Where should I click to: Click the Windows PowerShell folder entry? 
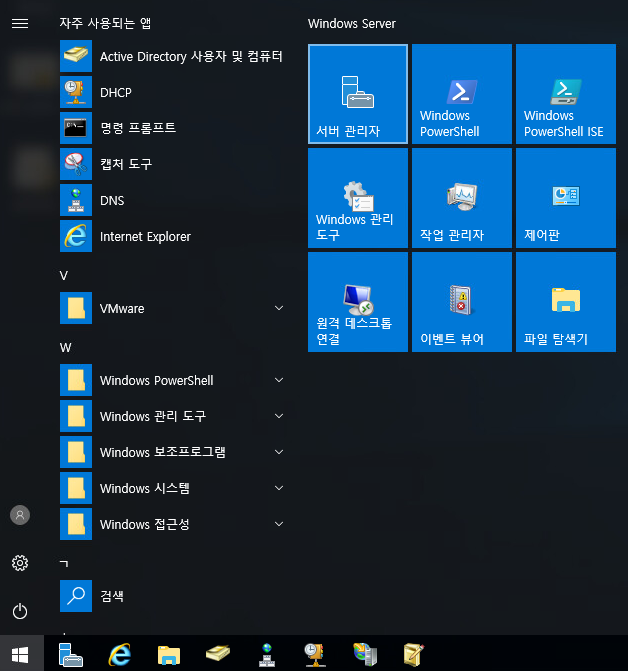(173, 380)
